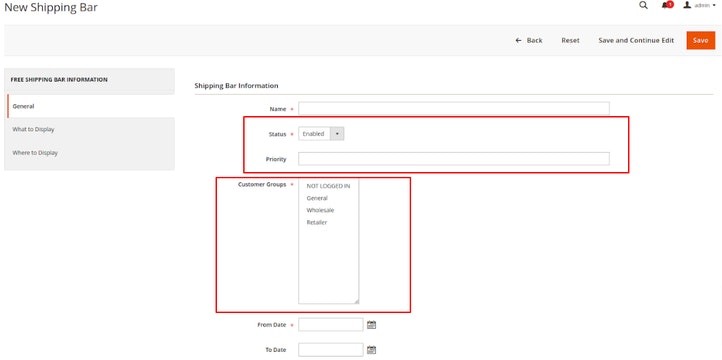Focus the Name input field
This screenshot has width=722, height=360.
pos(454,109)
